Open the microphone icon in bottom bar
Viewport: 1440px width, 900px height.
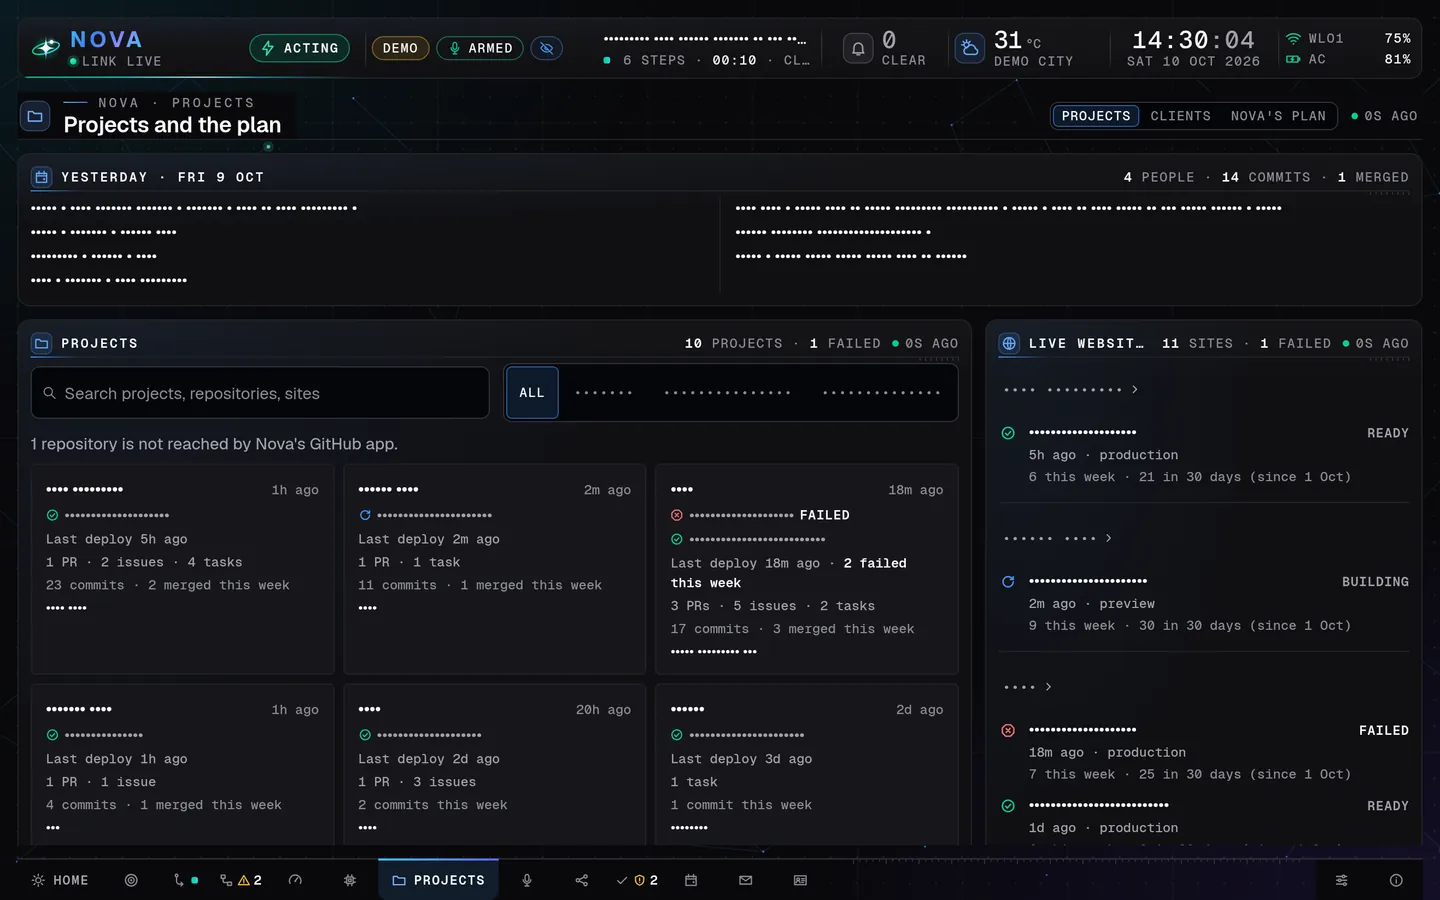(x=527, y=880)
